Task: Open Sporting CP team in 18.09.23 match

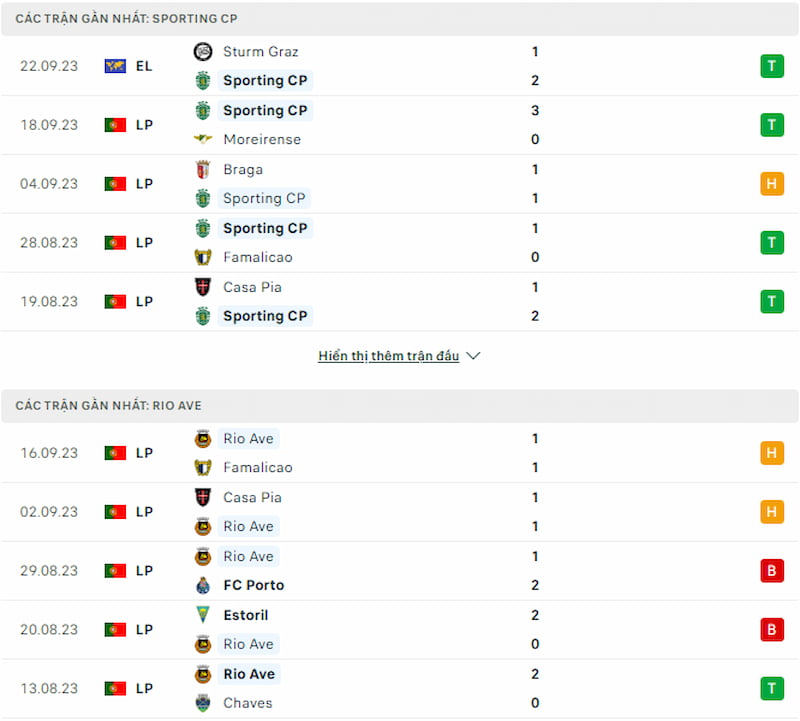Action: click(265, 111)
